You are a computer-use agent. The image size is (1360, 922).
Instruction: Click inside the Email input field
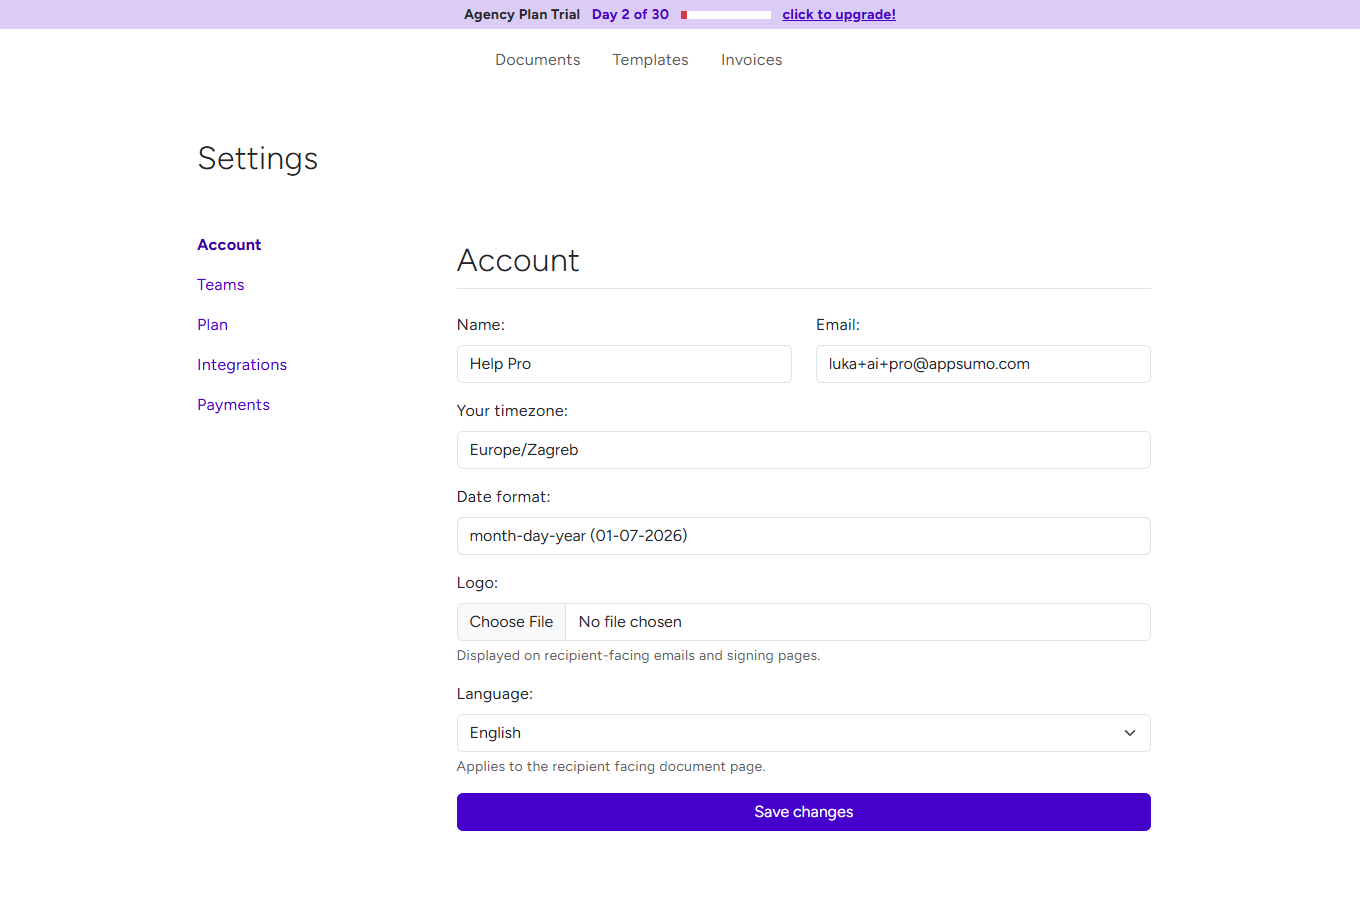click(982, 364)
